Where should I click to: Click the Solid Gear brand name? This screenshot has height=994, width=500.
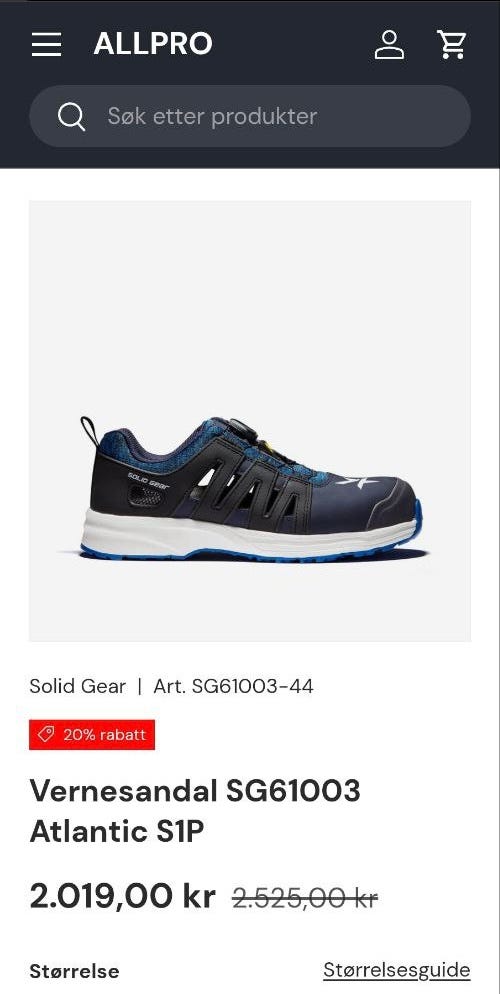point(77,686)
